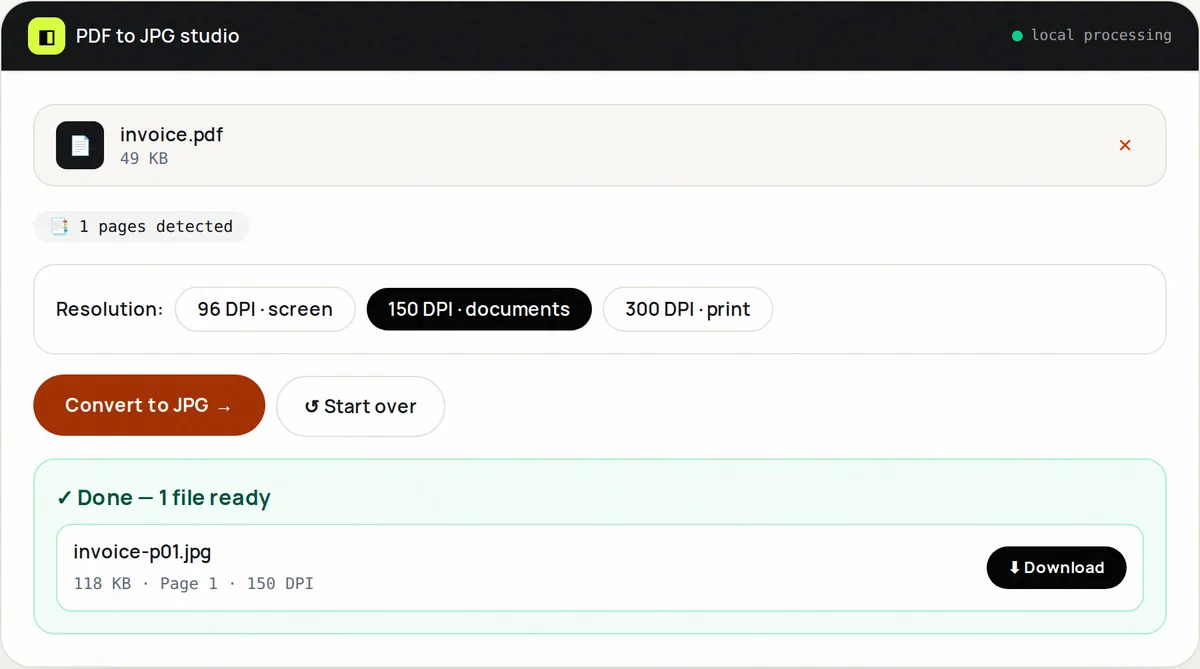Click the invoice-p01.jpg output file name

click(142, 552)
